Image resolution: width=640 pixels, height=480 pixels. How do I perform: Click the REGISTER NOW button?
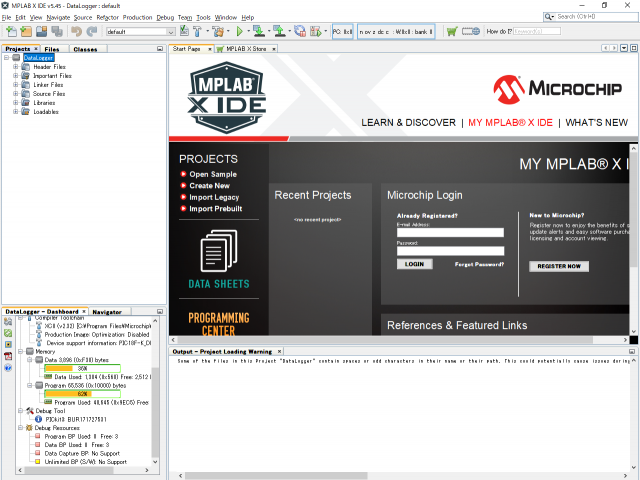(559, 266)
